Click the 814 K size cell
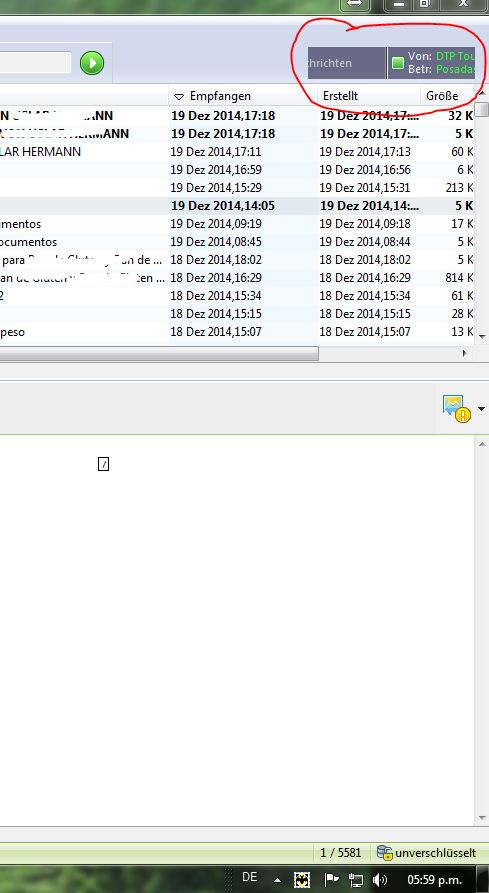Screen dimensions: 489x893 [460, 278]
